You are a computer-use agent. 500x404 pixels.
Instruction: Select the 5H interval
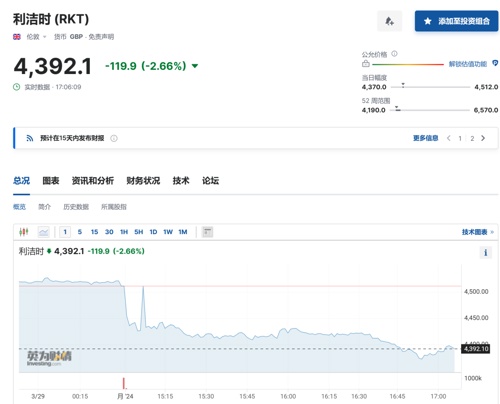pyautogui.click(x=139, y=232)
